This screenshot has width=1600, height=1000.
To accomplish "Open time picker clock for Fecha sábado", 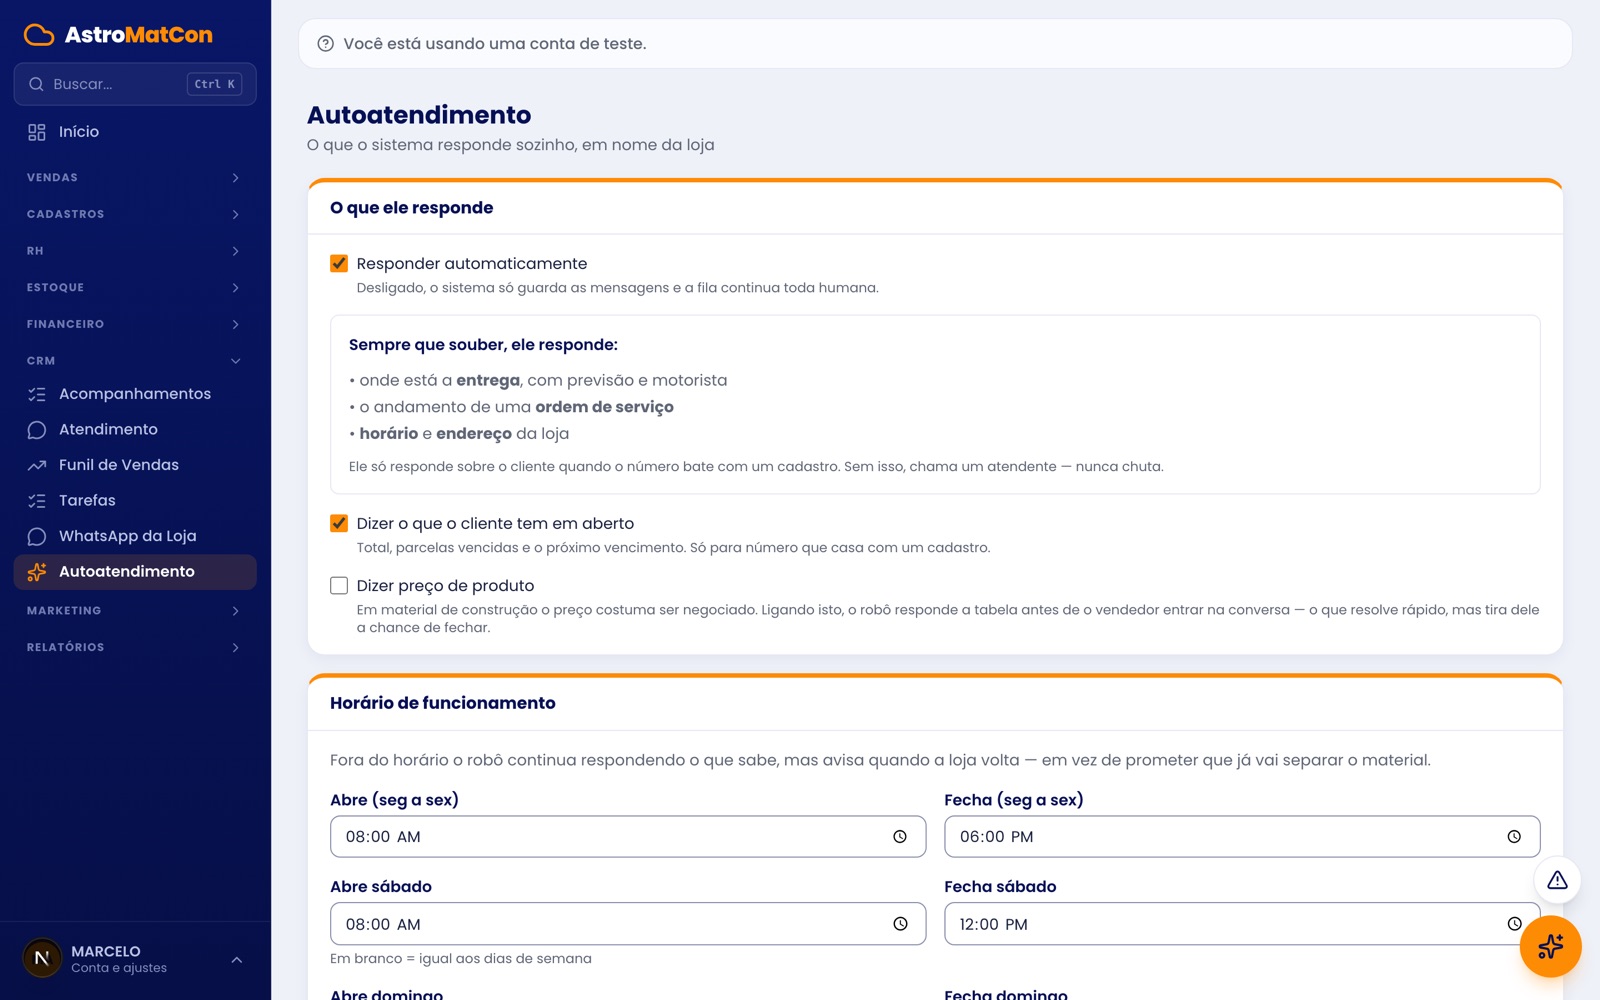I will 1514,924.
